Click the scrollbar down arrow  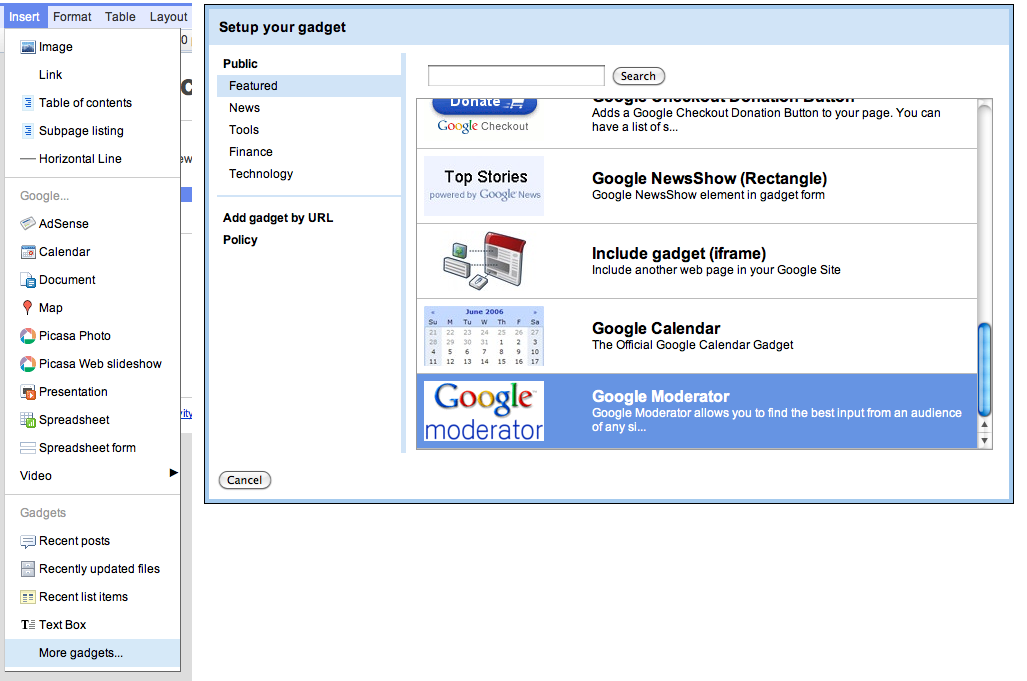984,441
